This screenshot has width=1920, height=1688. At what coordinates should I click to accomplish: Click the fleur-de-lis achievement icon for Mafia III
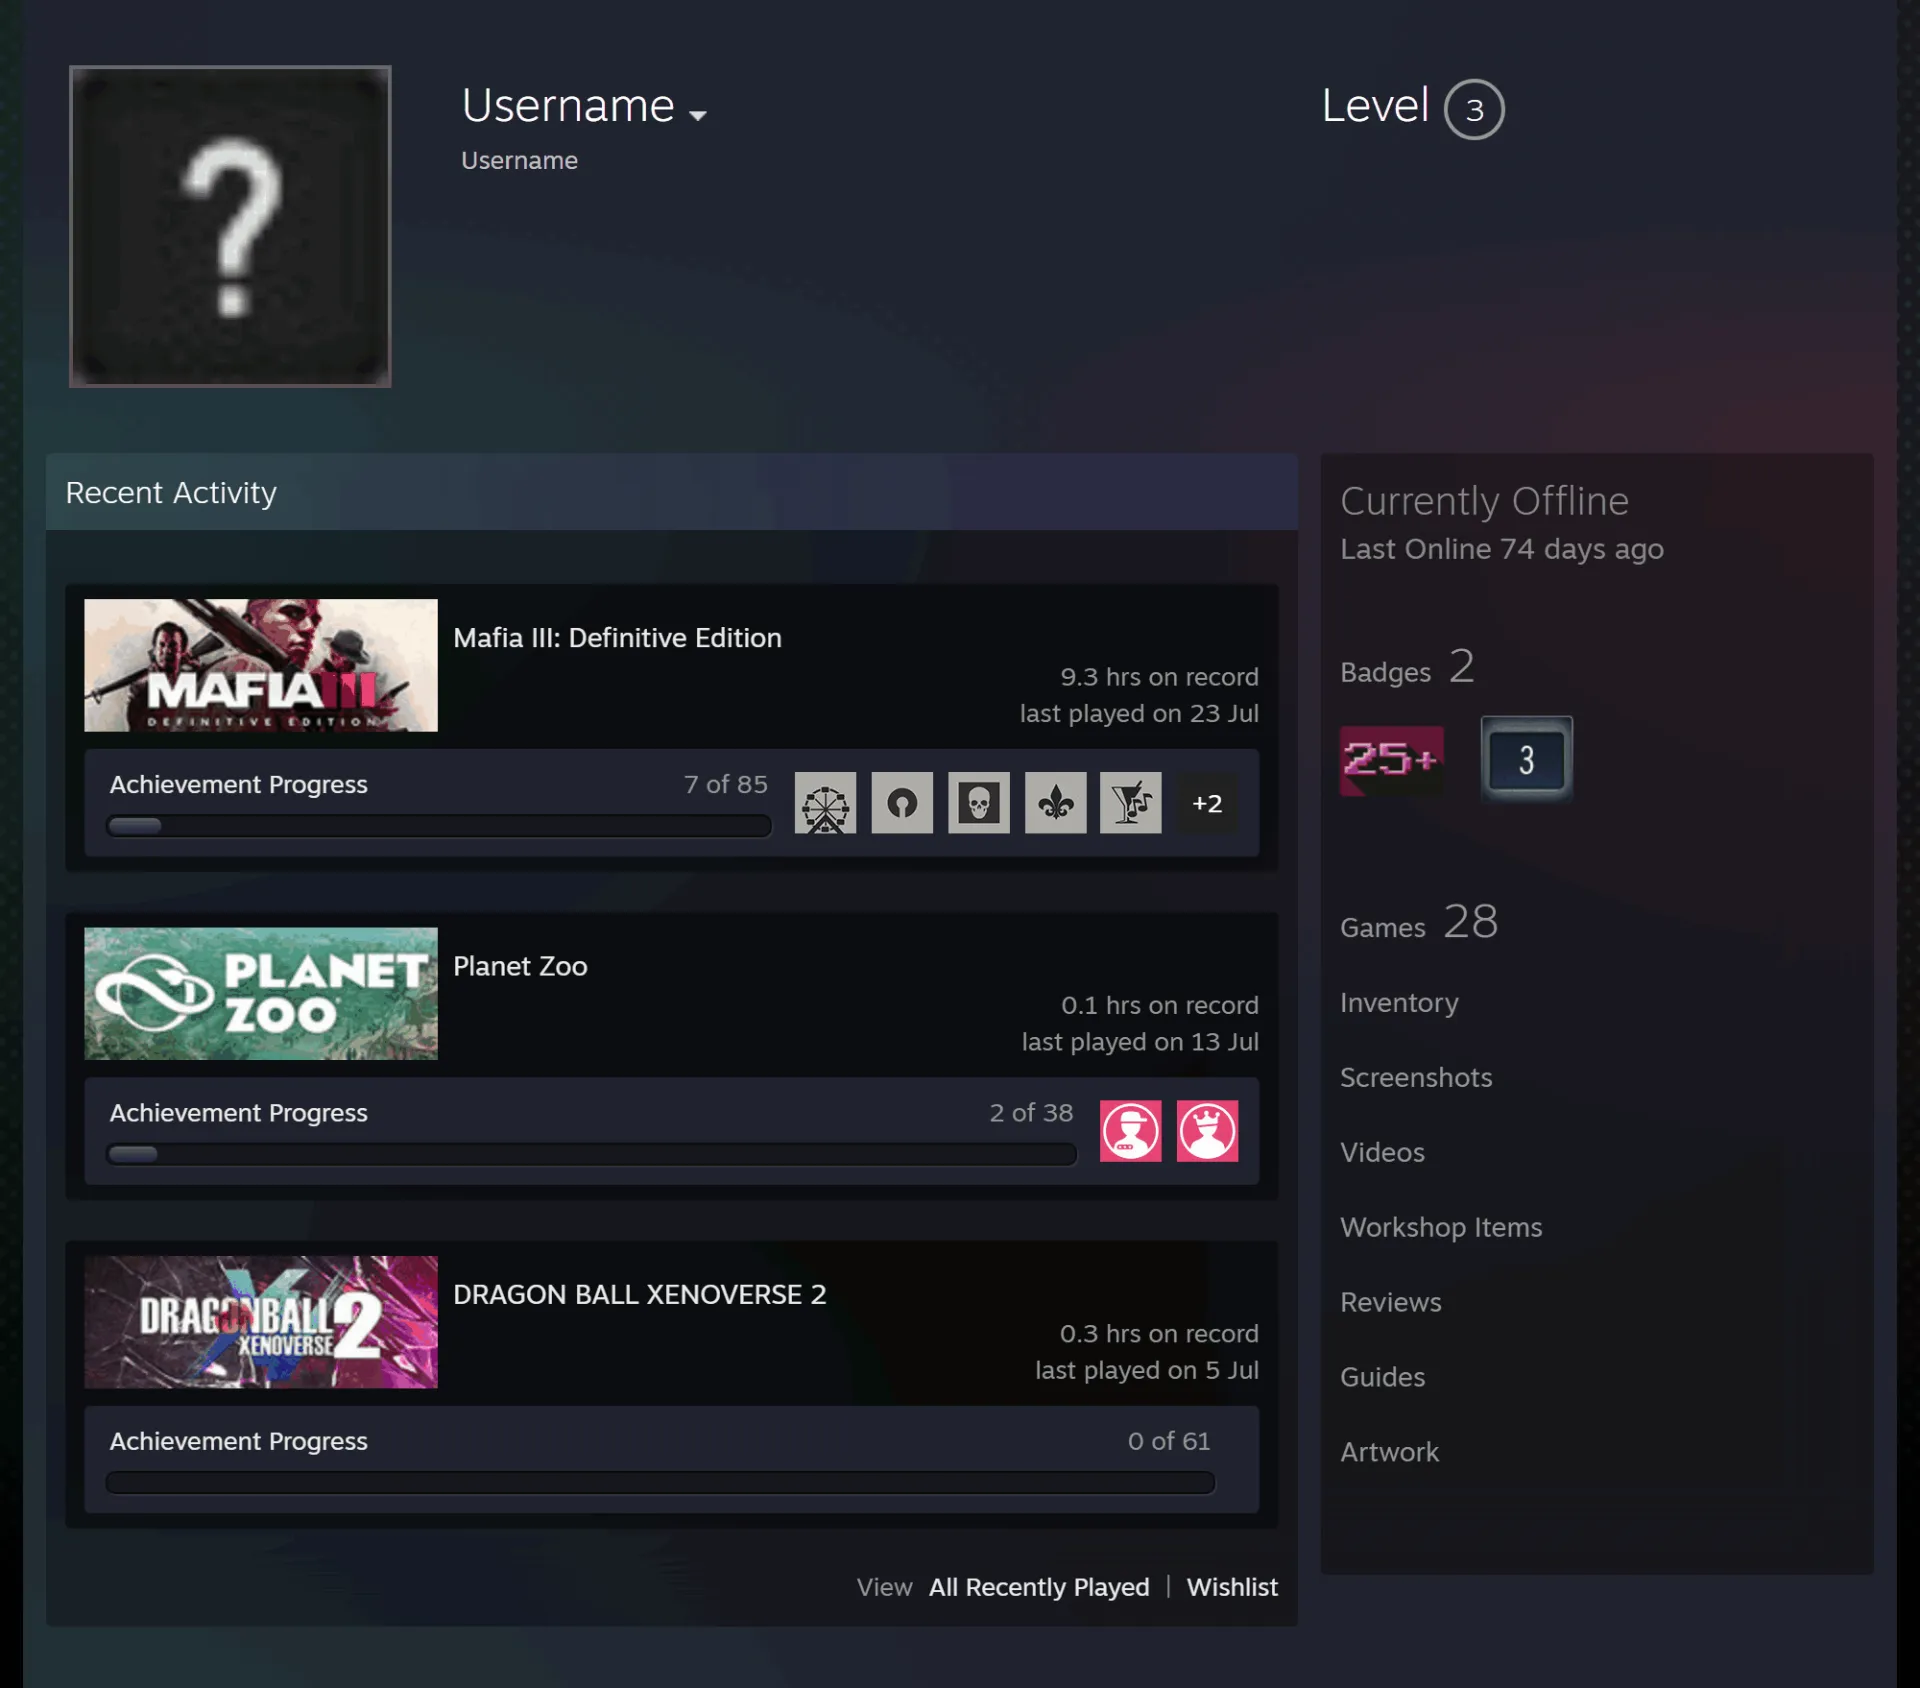pos(1055,803)
